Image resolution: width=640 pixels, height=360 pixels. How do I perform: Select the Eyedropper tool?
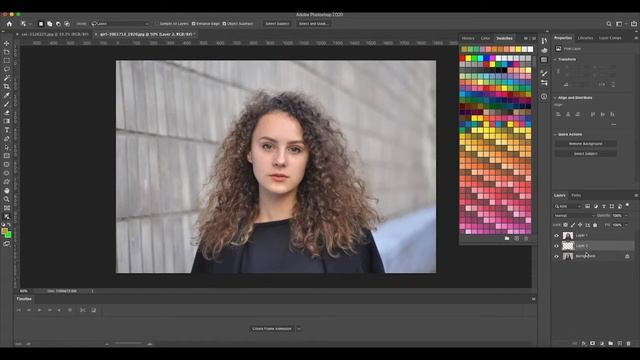coord(7,95)
